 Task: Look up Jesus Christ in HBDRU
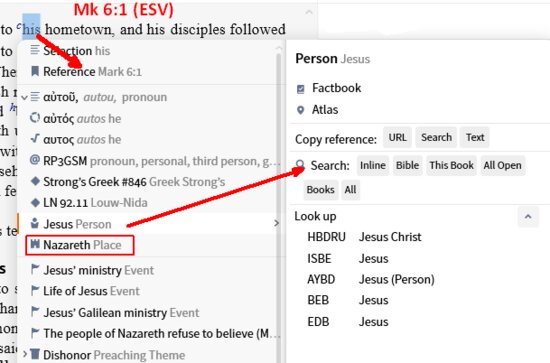364,237
